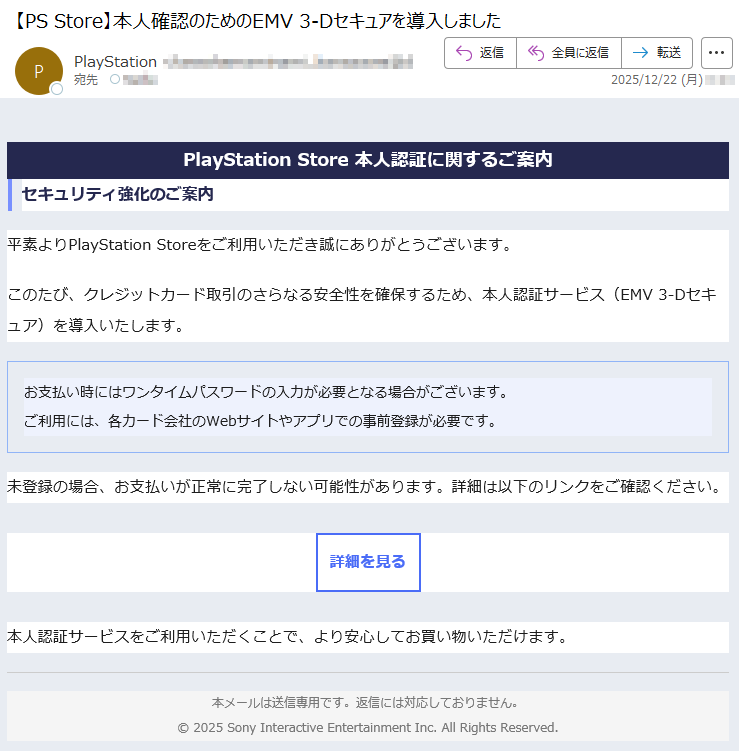Click the 返信 (Reply) arrow button
Image resolution: width=747 pixels, height=751 pixels.
click(480, 53)
